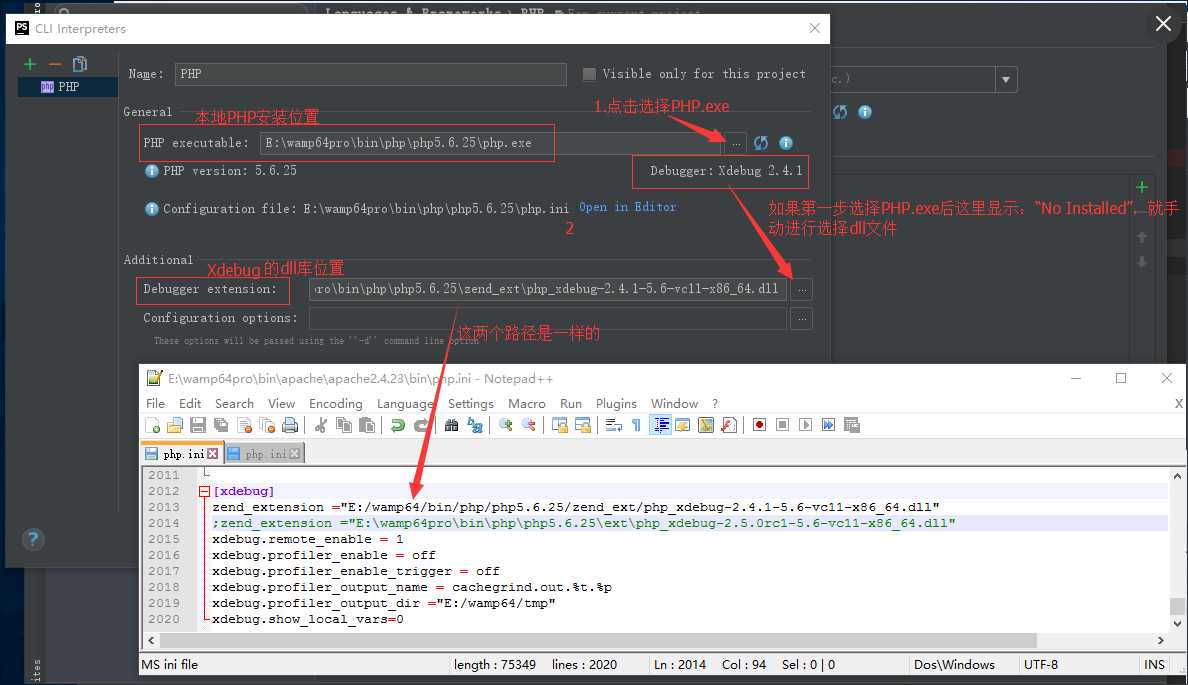Screen dimensions: 1188x685
Task: Open the Search menu in Notepad++
Action: 234,404
